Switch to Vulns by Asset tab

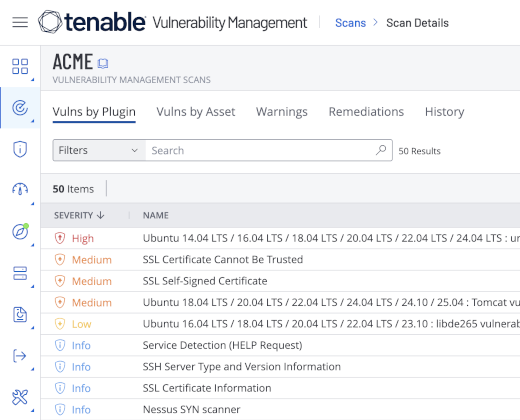tap(196, 112)
